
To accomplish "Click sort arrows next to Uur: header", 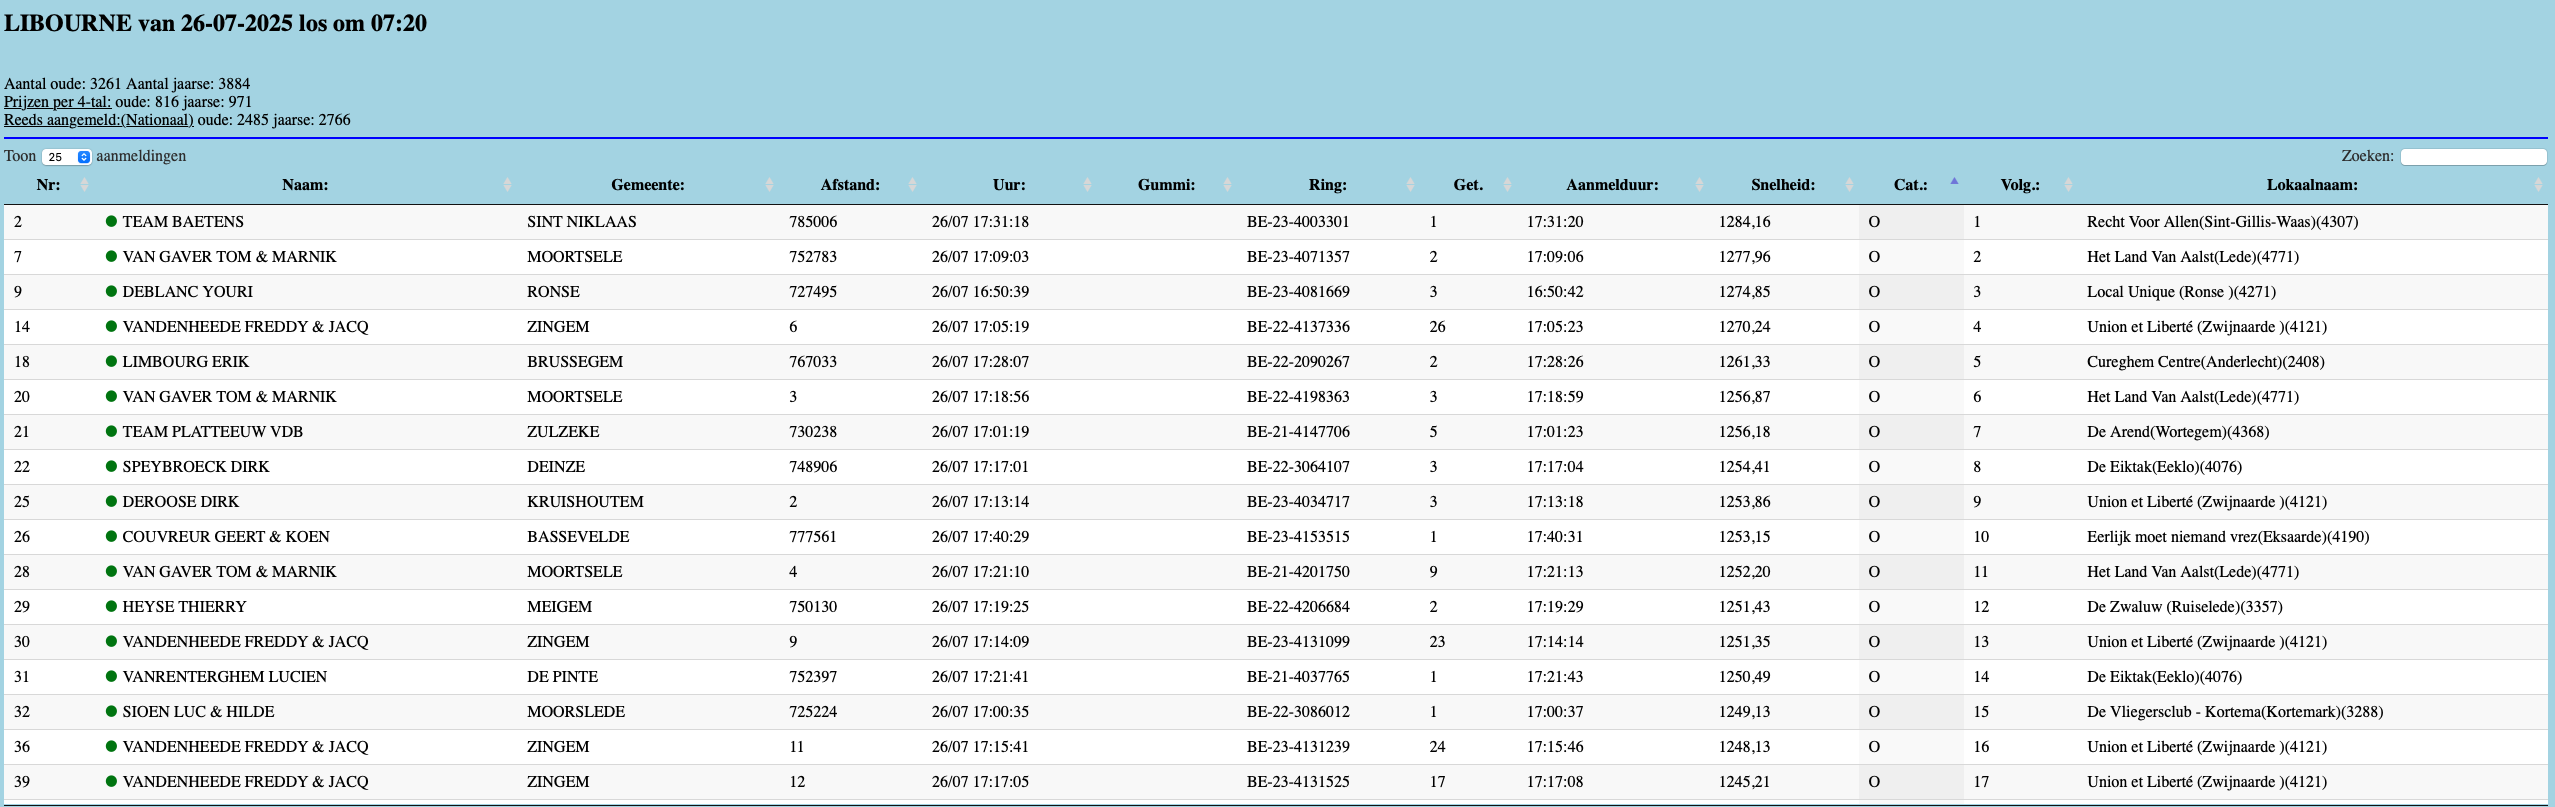I will point(1088,185).
